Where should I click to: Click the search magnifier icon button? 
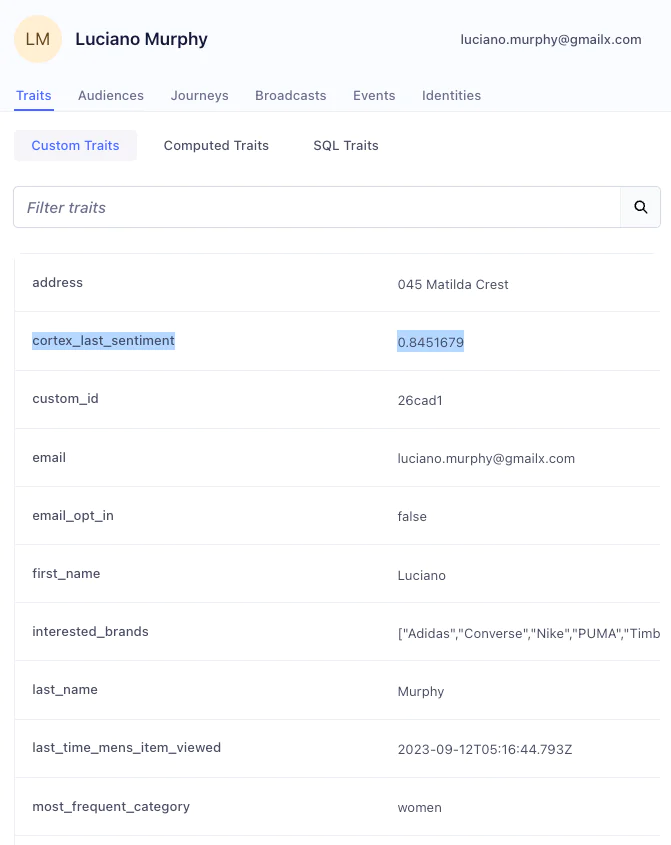point(640,207)
